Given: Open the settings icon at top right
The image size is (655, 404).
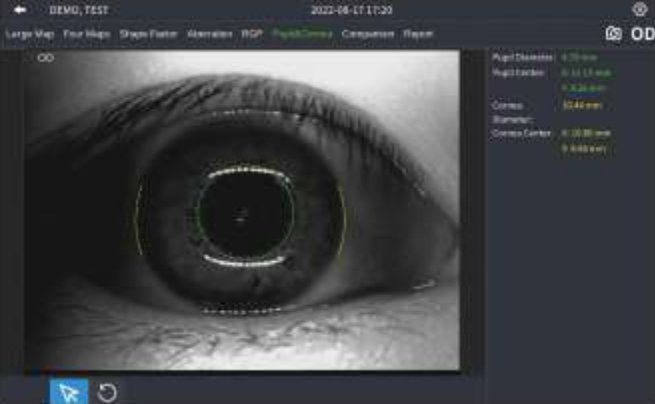Looking at the screenshot, I should pos(640,9).
